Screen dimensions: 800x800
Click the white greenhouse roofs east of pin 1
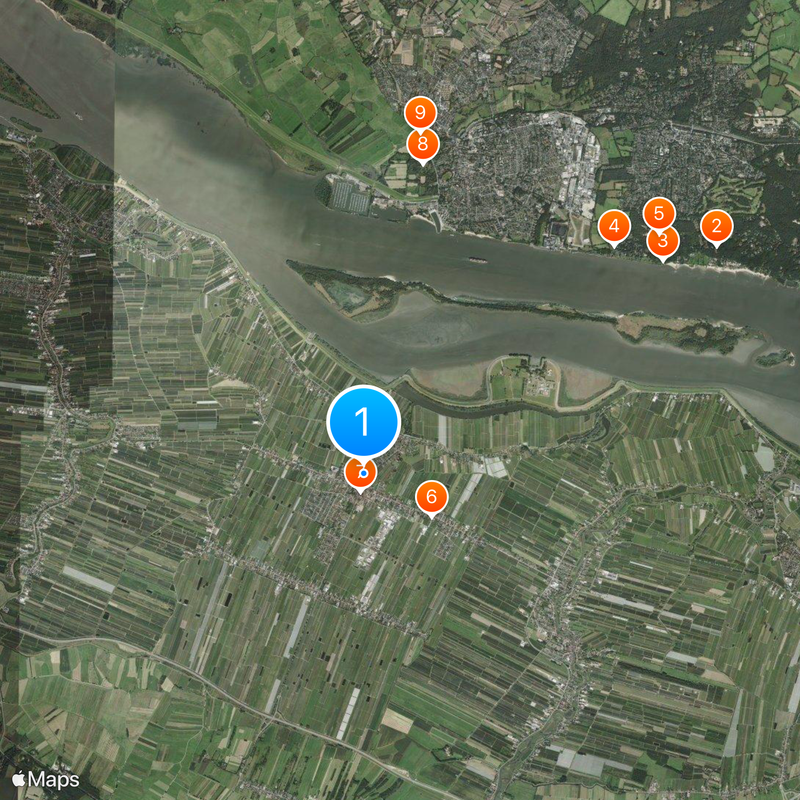(494, 467)
